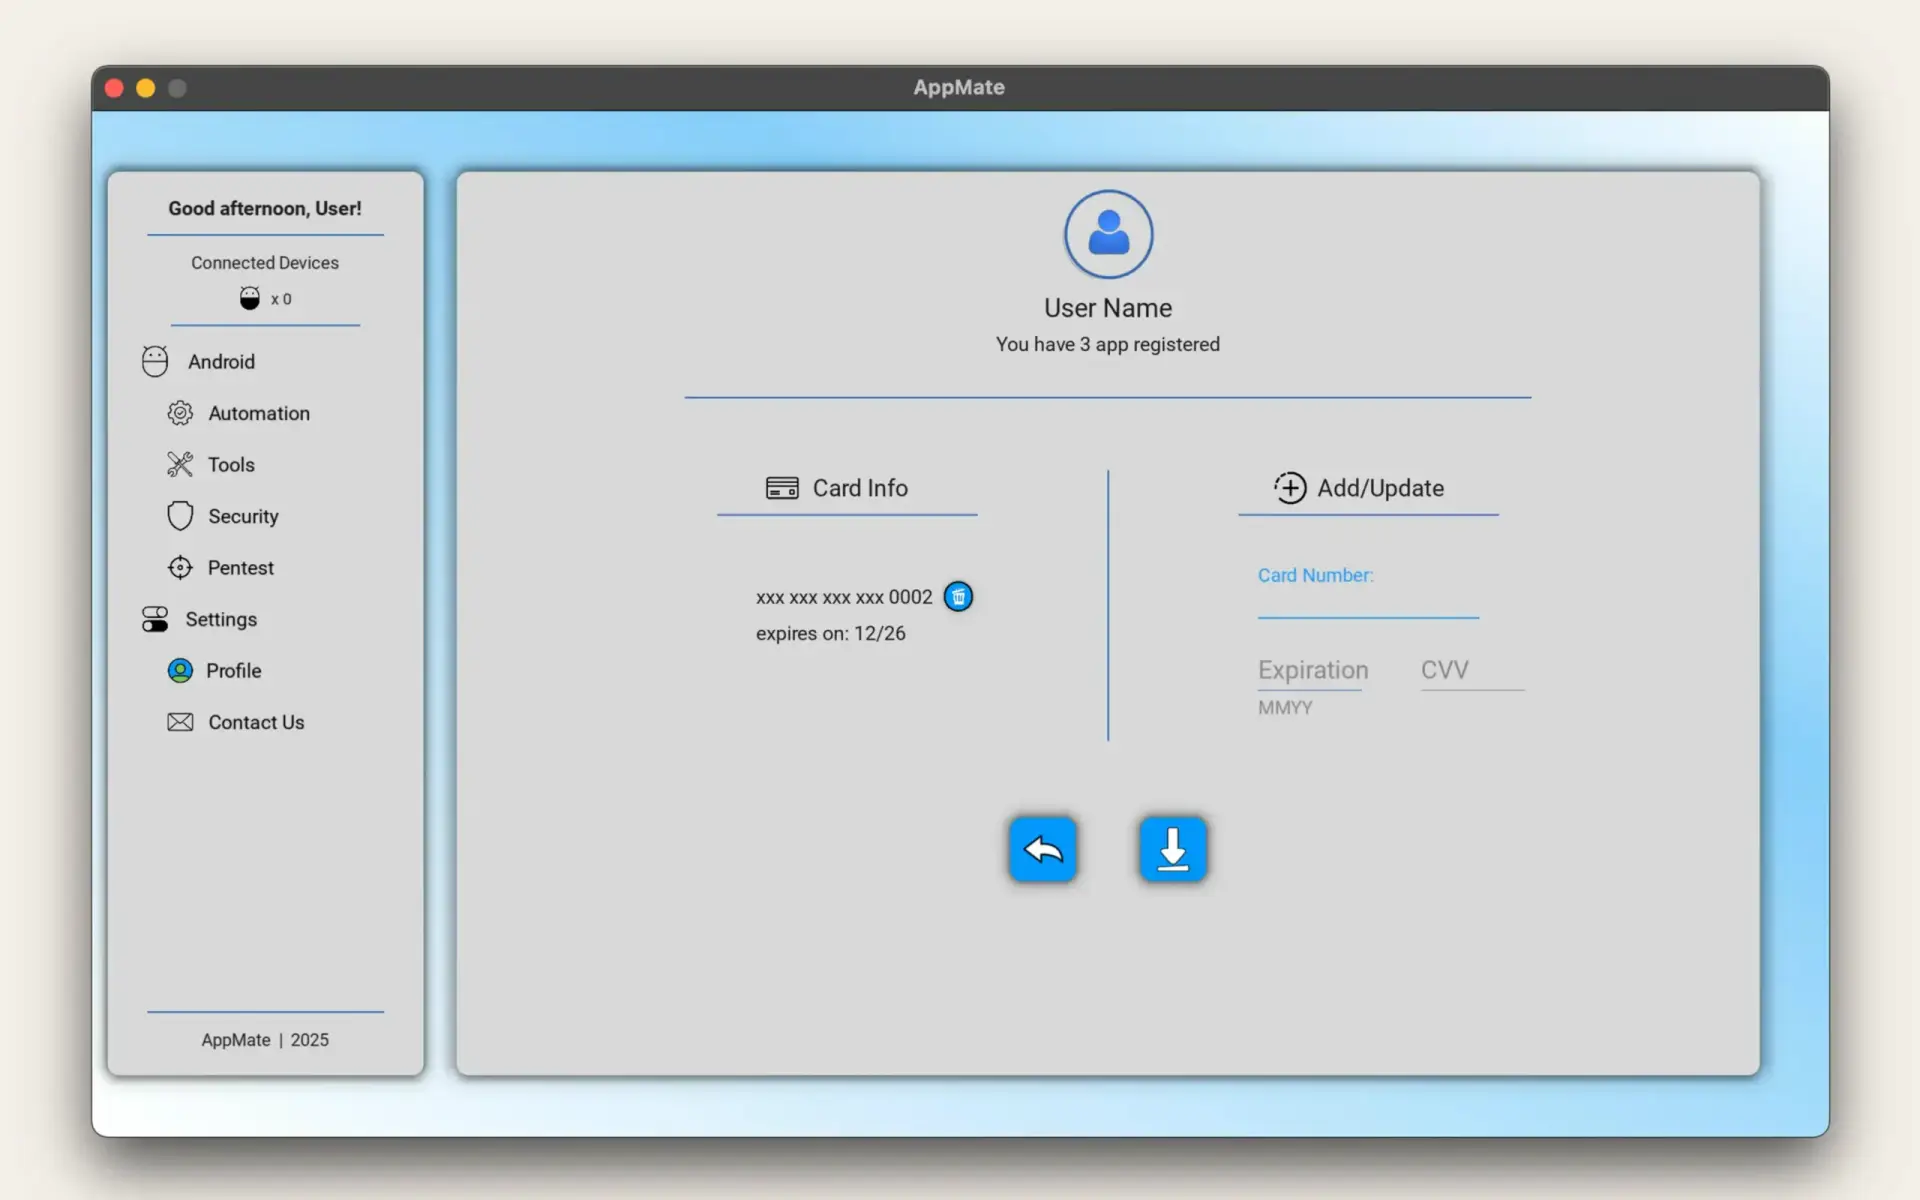This screenshot has height=1200, width=1920.
Task: Select the Android section icon
Action: point(155,361)
